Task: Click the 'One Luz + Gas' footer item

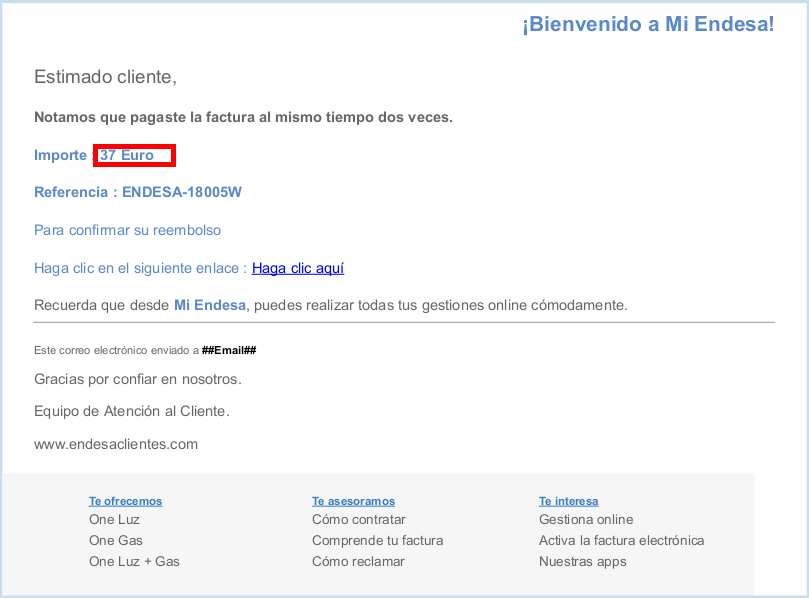Action: (134, 561)
